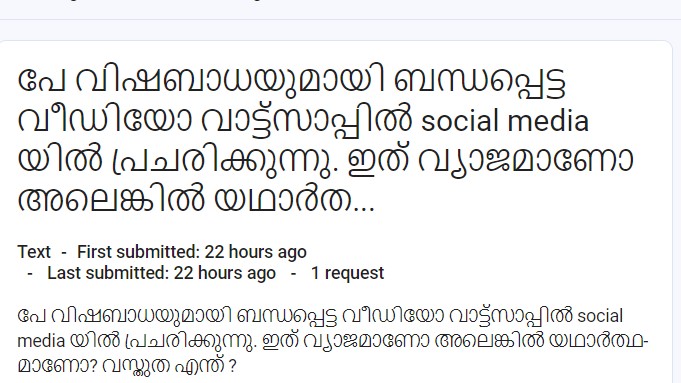Image resolution: width=681 pixels, height=383 pixels.
Task: Click 'First submitted: 22 hours ago' label
Action: 192,252
